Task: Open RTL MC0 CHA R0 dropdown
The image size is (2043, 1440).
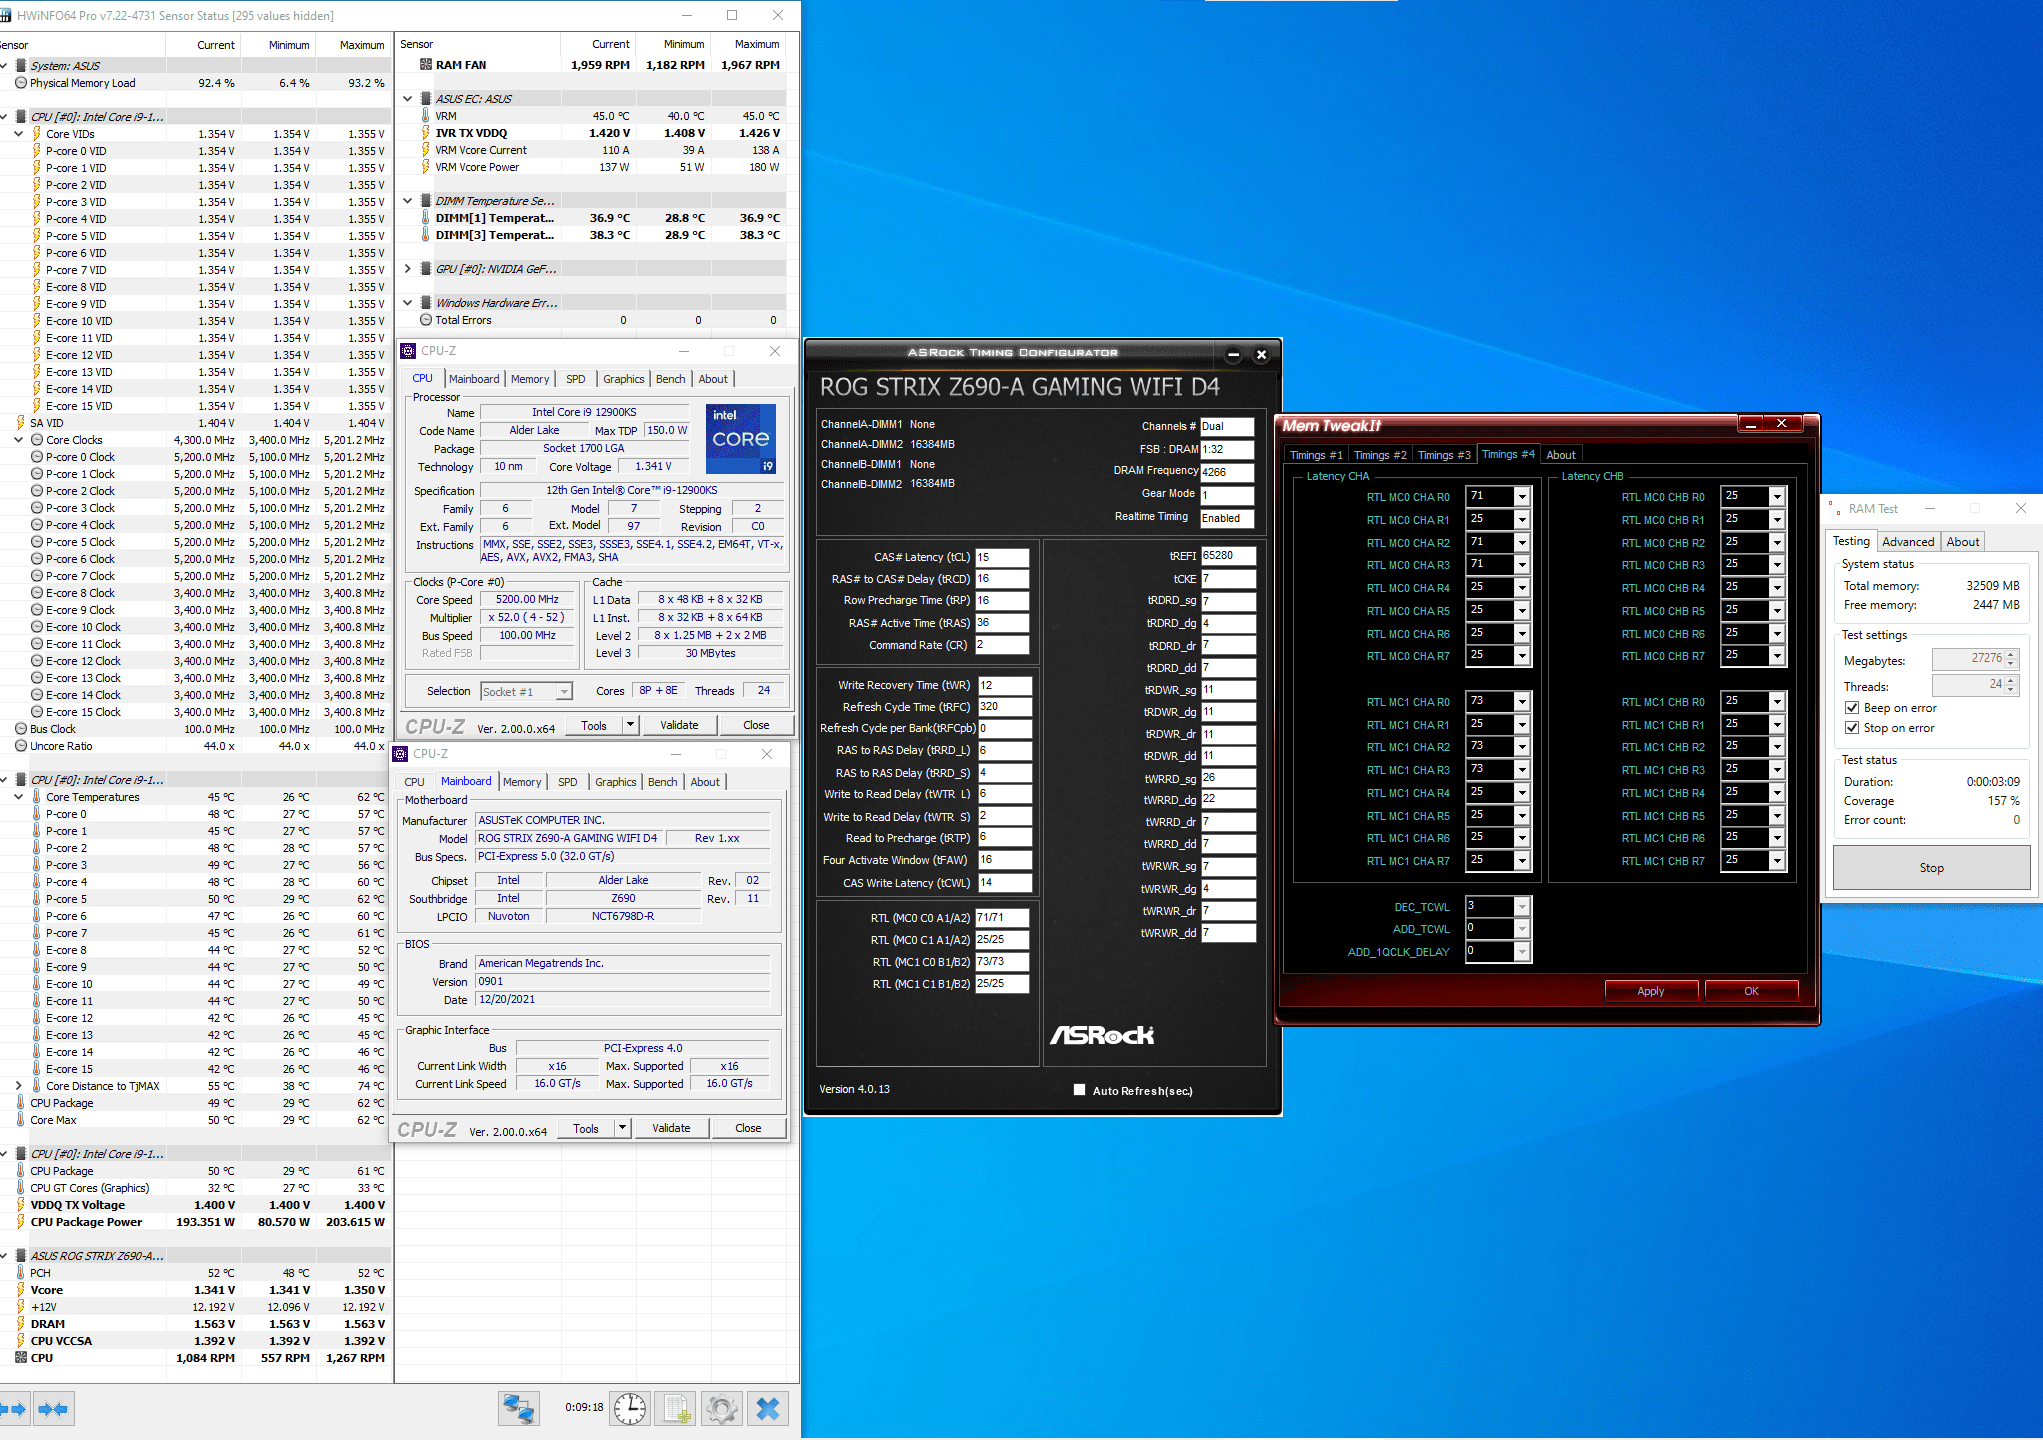Action: [x=1521, y=497]
